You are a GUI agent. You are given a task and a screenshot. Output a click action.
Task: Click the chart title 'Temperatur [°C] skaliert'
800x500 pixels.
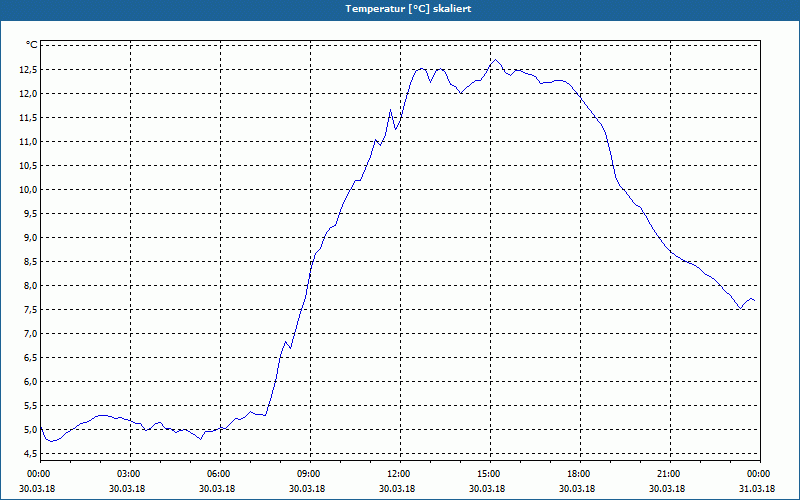click(408, 9)
